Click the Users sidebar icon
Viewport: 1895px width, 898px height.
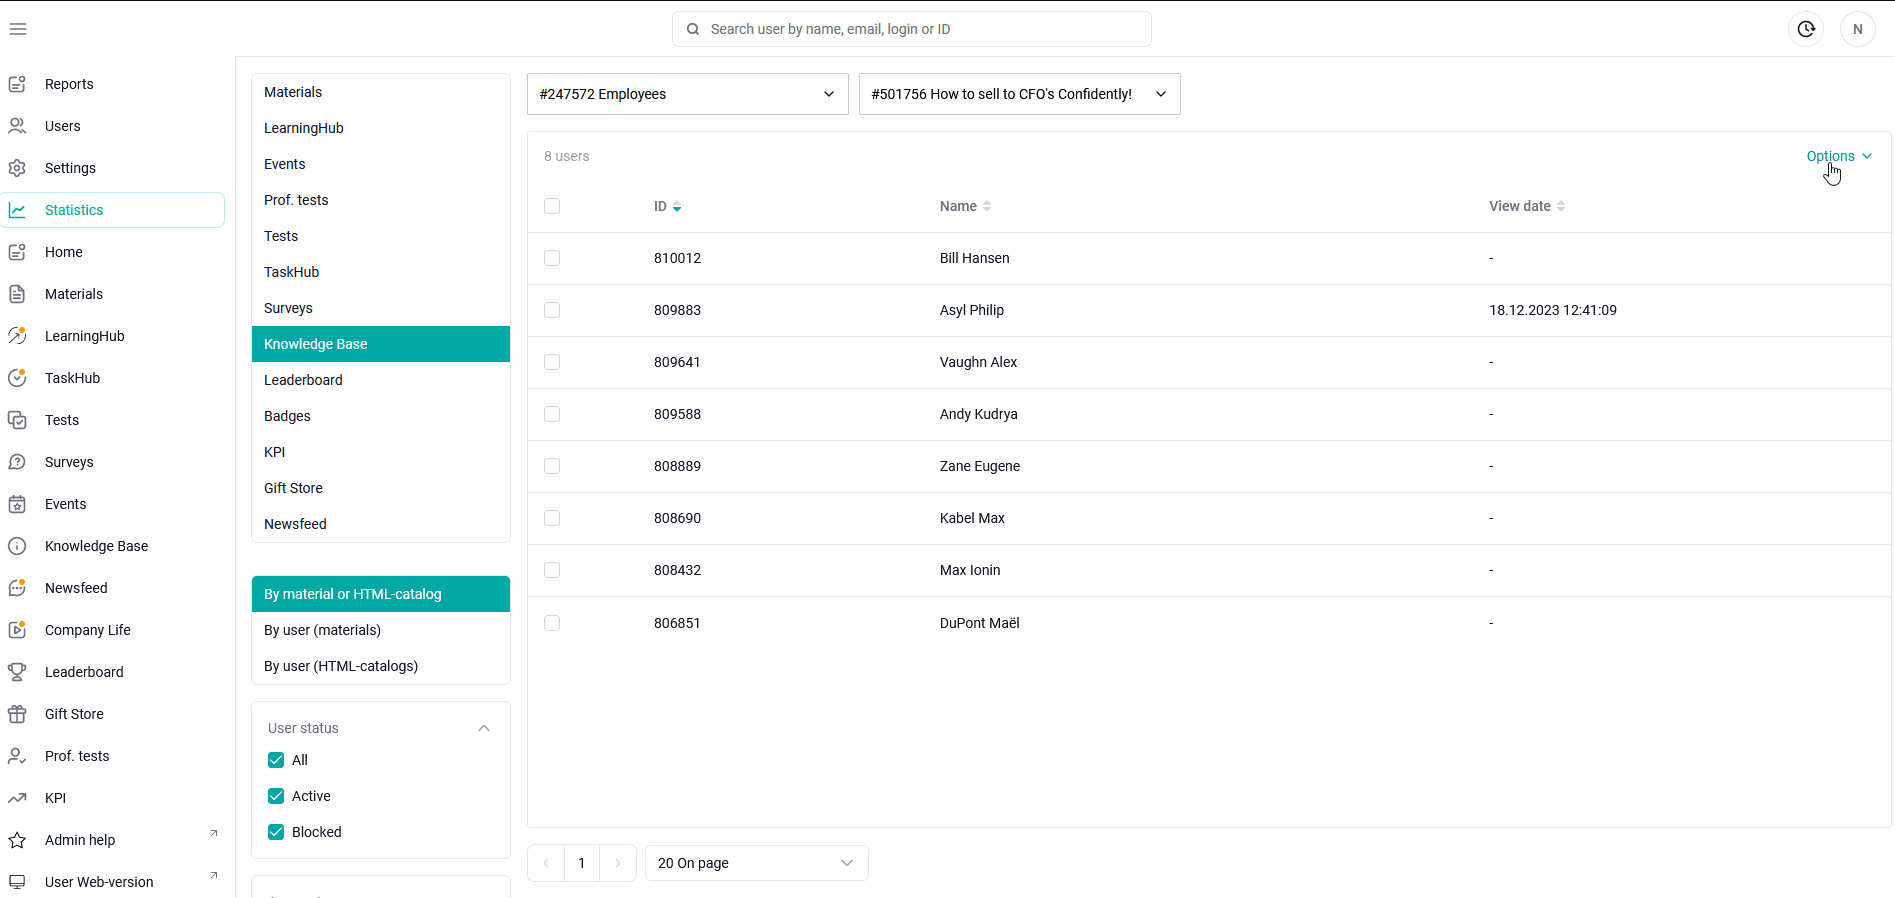17,126
